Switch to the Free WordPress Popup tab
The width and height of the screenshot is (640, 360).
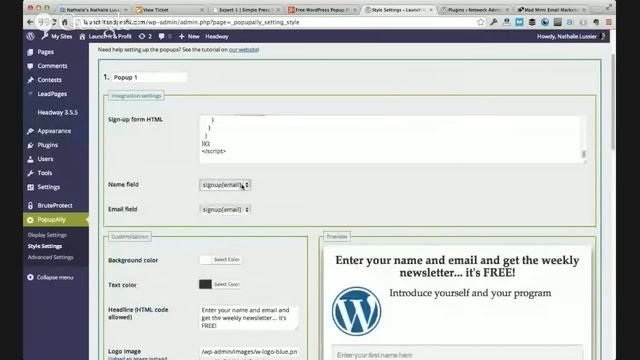(x=322, y=9)
